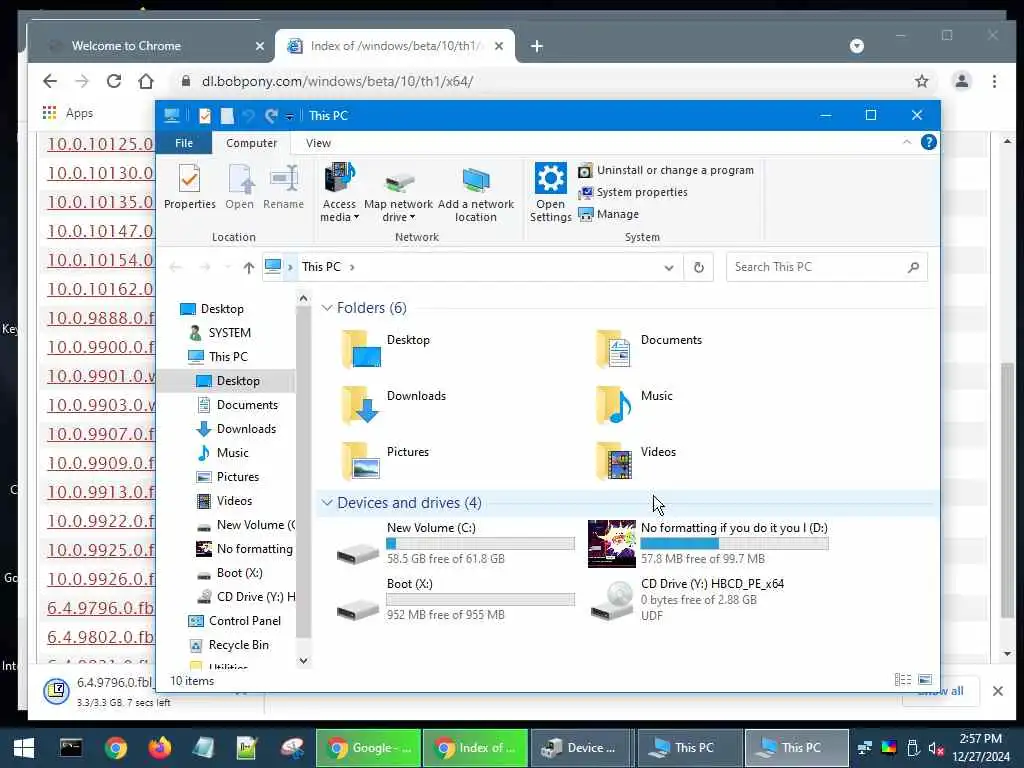
Task: Click 6.4.9802.0 link in Chrome page
Action: click(101, 637)
